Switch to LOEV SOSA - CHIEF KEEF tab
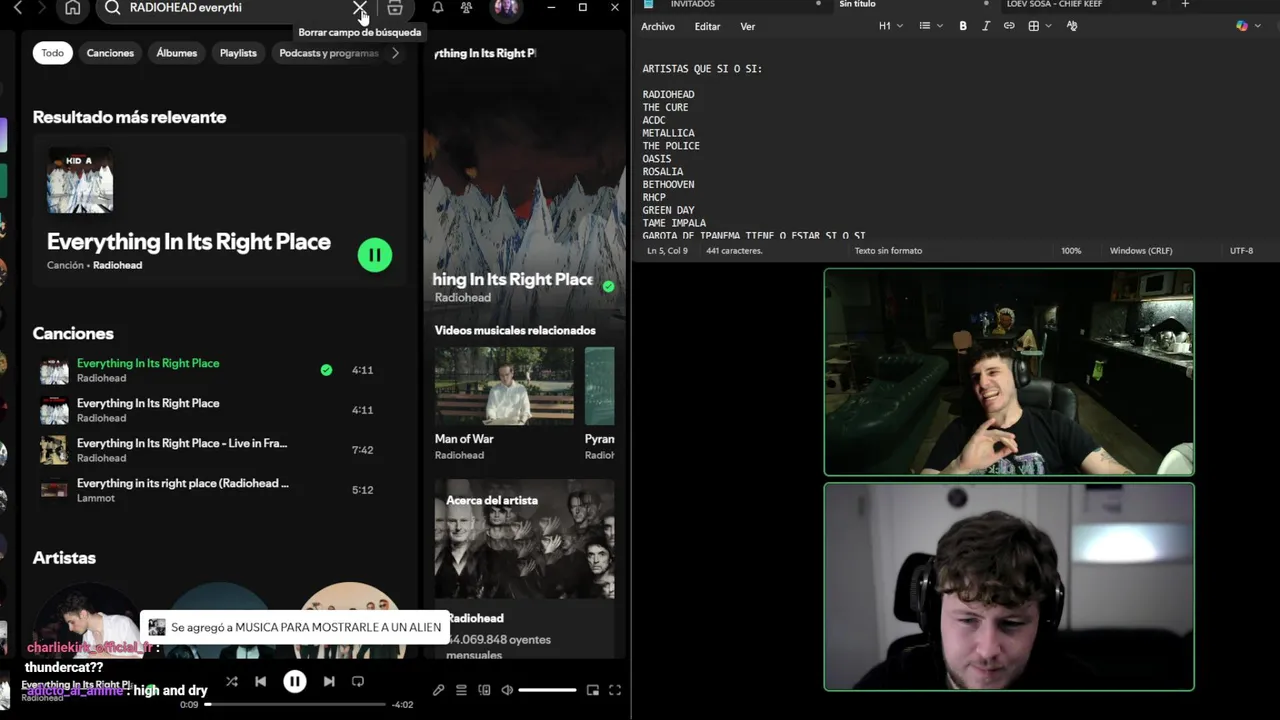 pos(1054,4)
